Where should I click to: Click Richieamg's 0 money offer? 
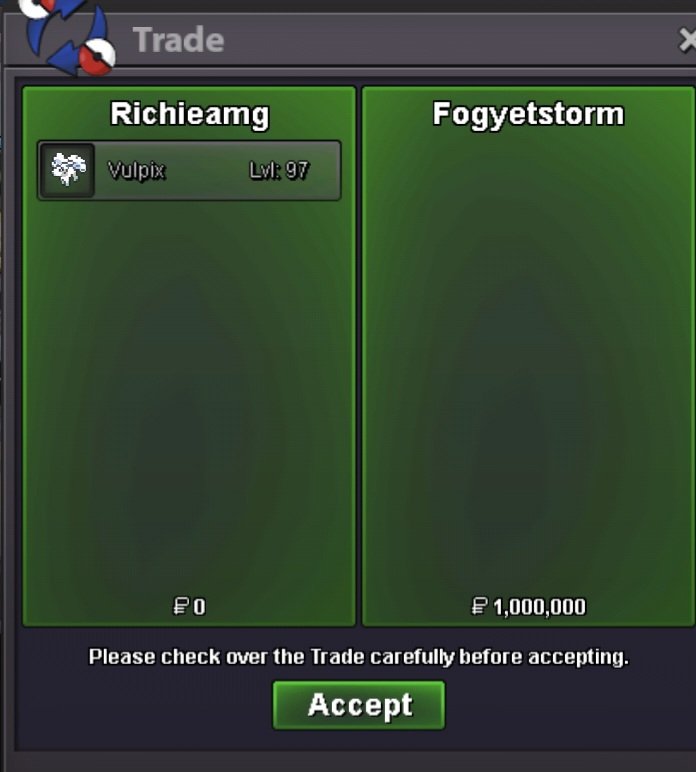point(190,606)
